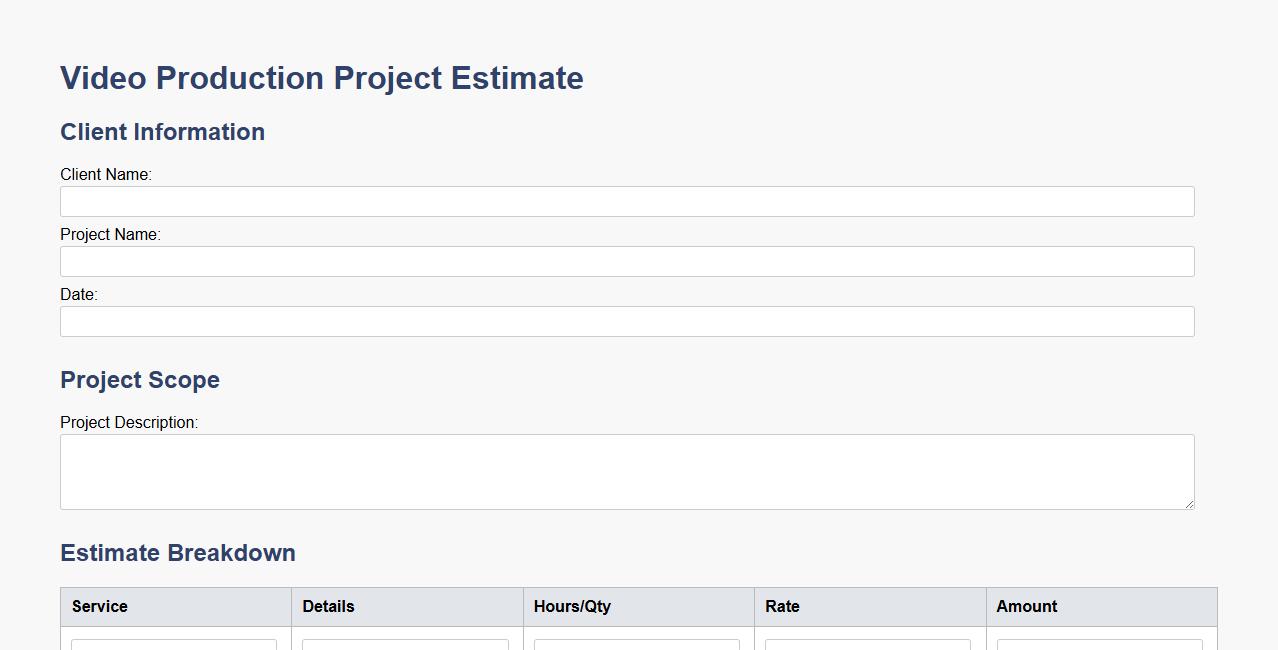
Task: Select the Date input field
Action: [627, 321]
